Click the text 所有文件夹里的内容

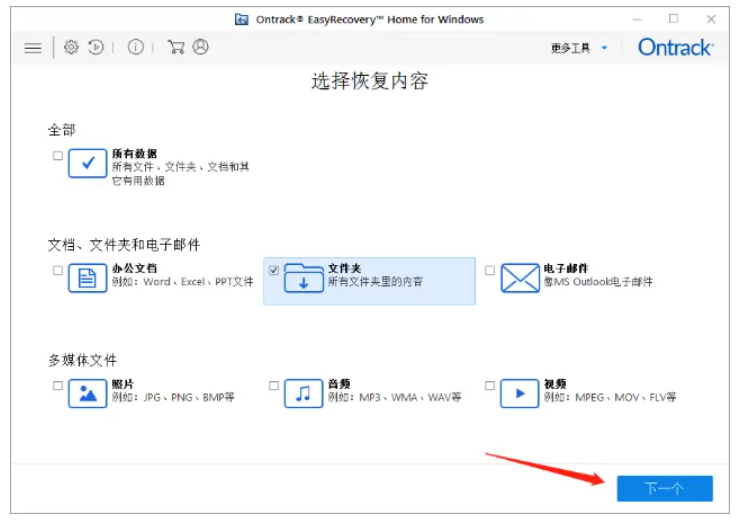point(376,282)
